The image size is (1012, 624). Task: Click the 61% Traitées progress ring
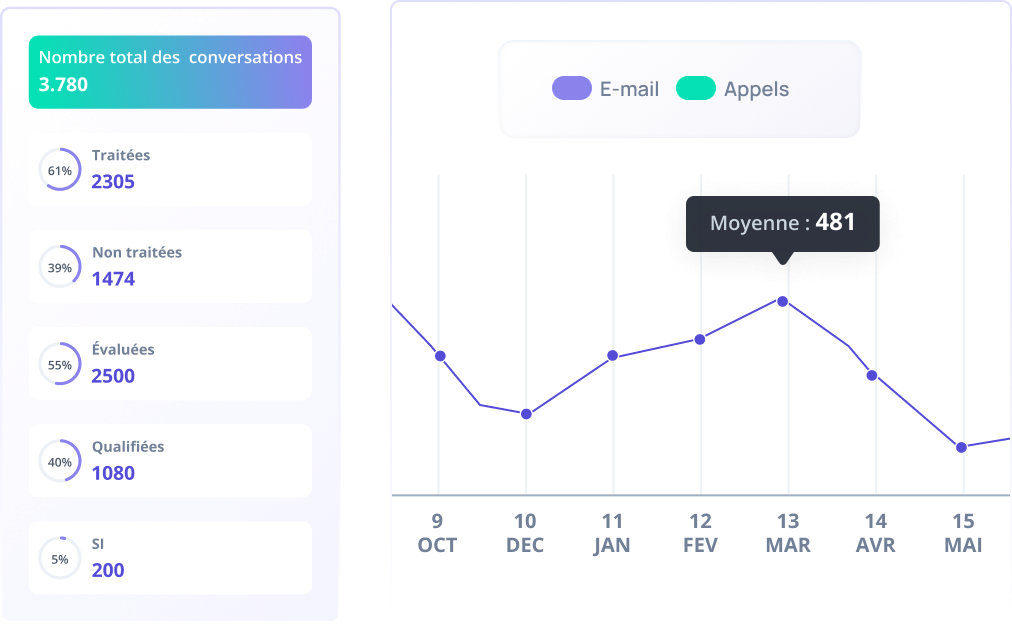tap(60, 171)
